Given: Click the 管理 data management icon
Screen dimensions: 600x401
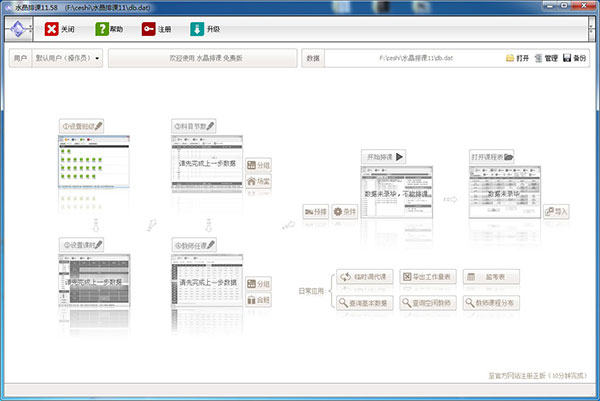Looking at the screenshot, I should coord(546,59).
